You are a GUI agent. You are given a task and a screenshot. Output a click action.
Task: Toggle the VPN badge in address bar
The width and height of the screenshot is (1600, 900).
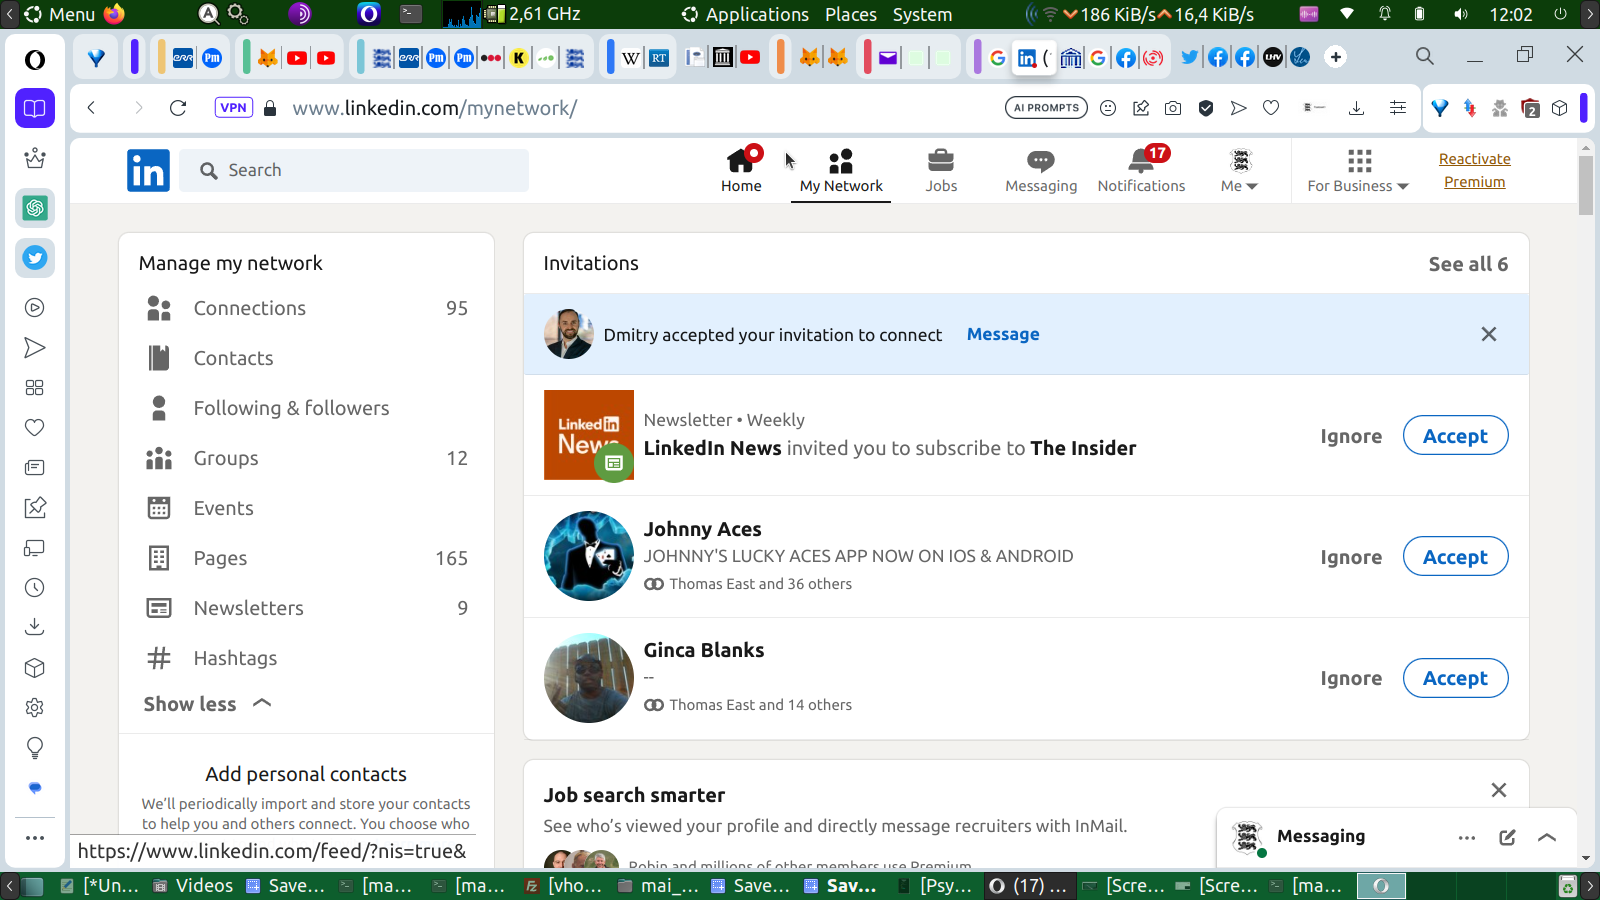(233, 108)
